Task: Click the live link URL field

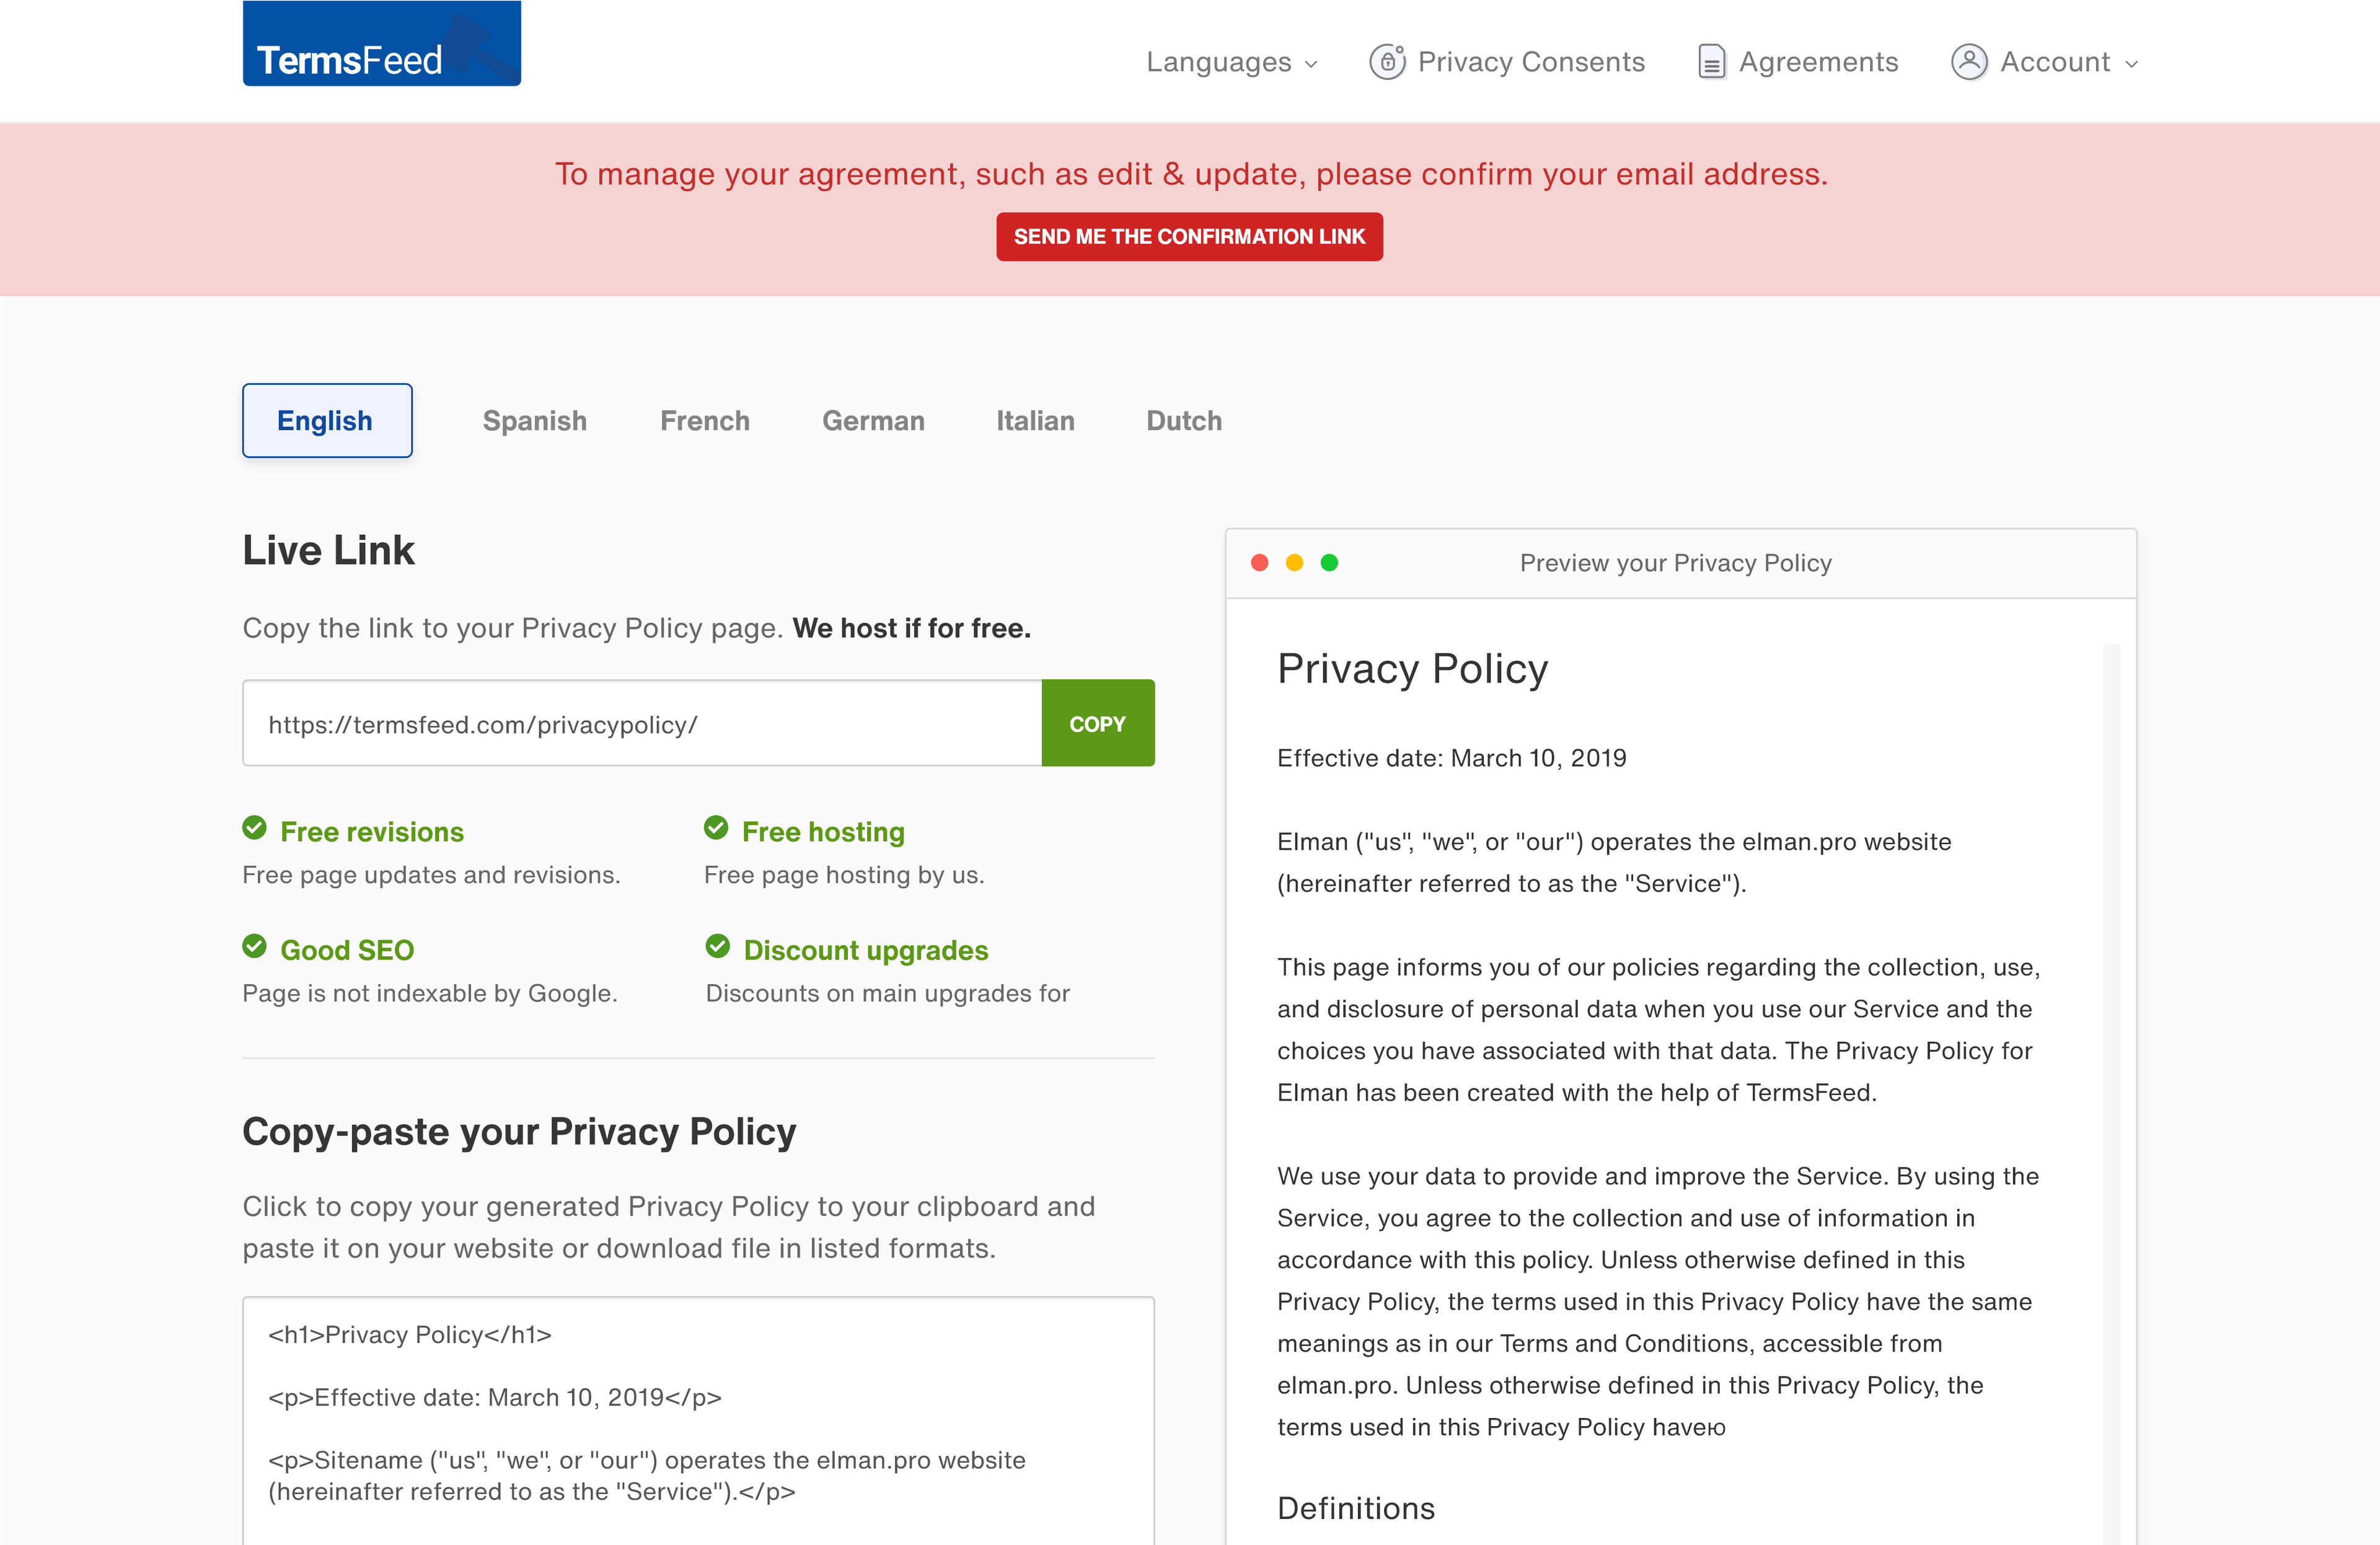Action: (642, 724)
